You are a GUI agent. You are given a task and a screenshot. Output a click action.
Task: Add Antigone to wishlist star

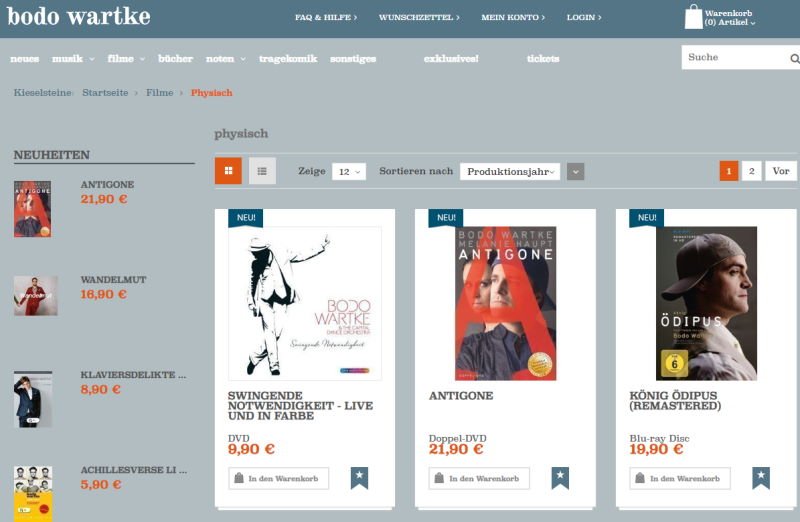560,478
